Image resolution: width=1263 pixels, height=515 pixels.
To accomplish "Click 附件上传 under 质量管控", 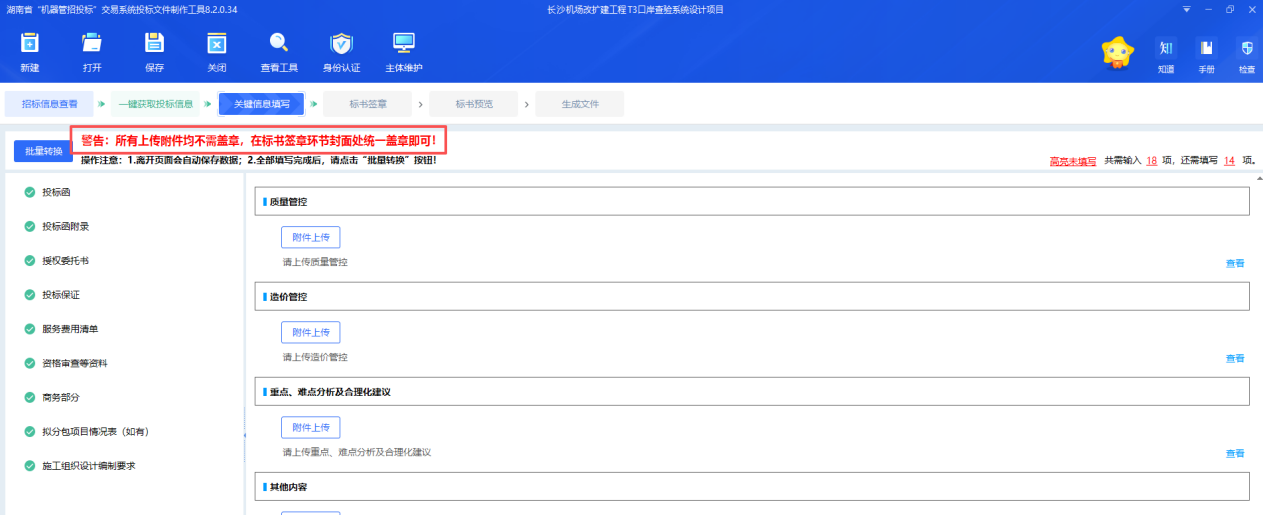I will tap(310, 237).
